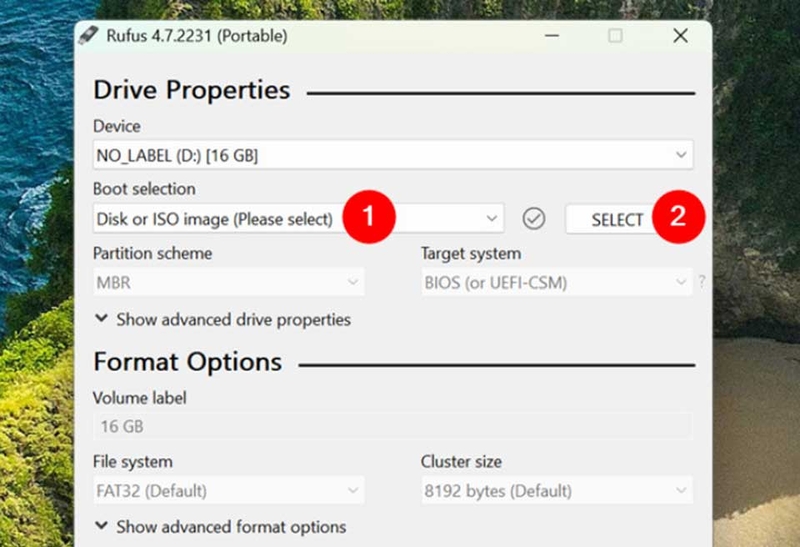The width and height of the screenshot is (800, 547).
Task: Click the File system label
Action: click(x=133, y=461)
